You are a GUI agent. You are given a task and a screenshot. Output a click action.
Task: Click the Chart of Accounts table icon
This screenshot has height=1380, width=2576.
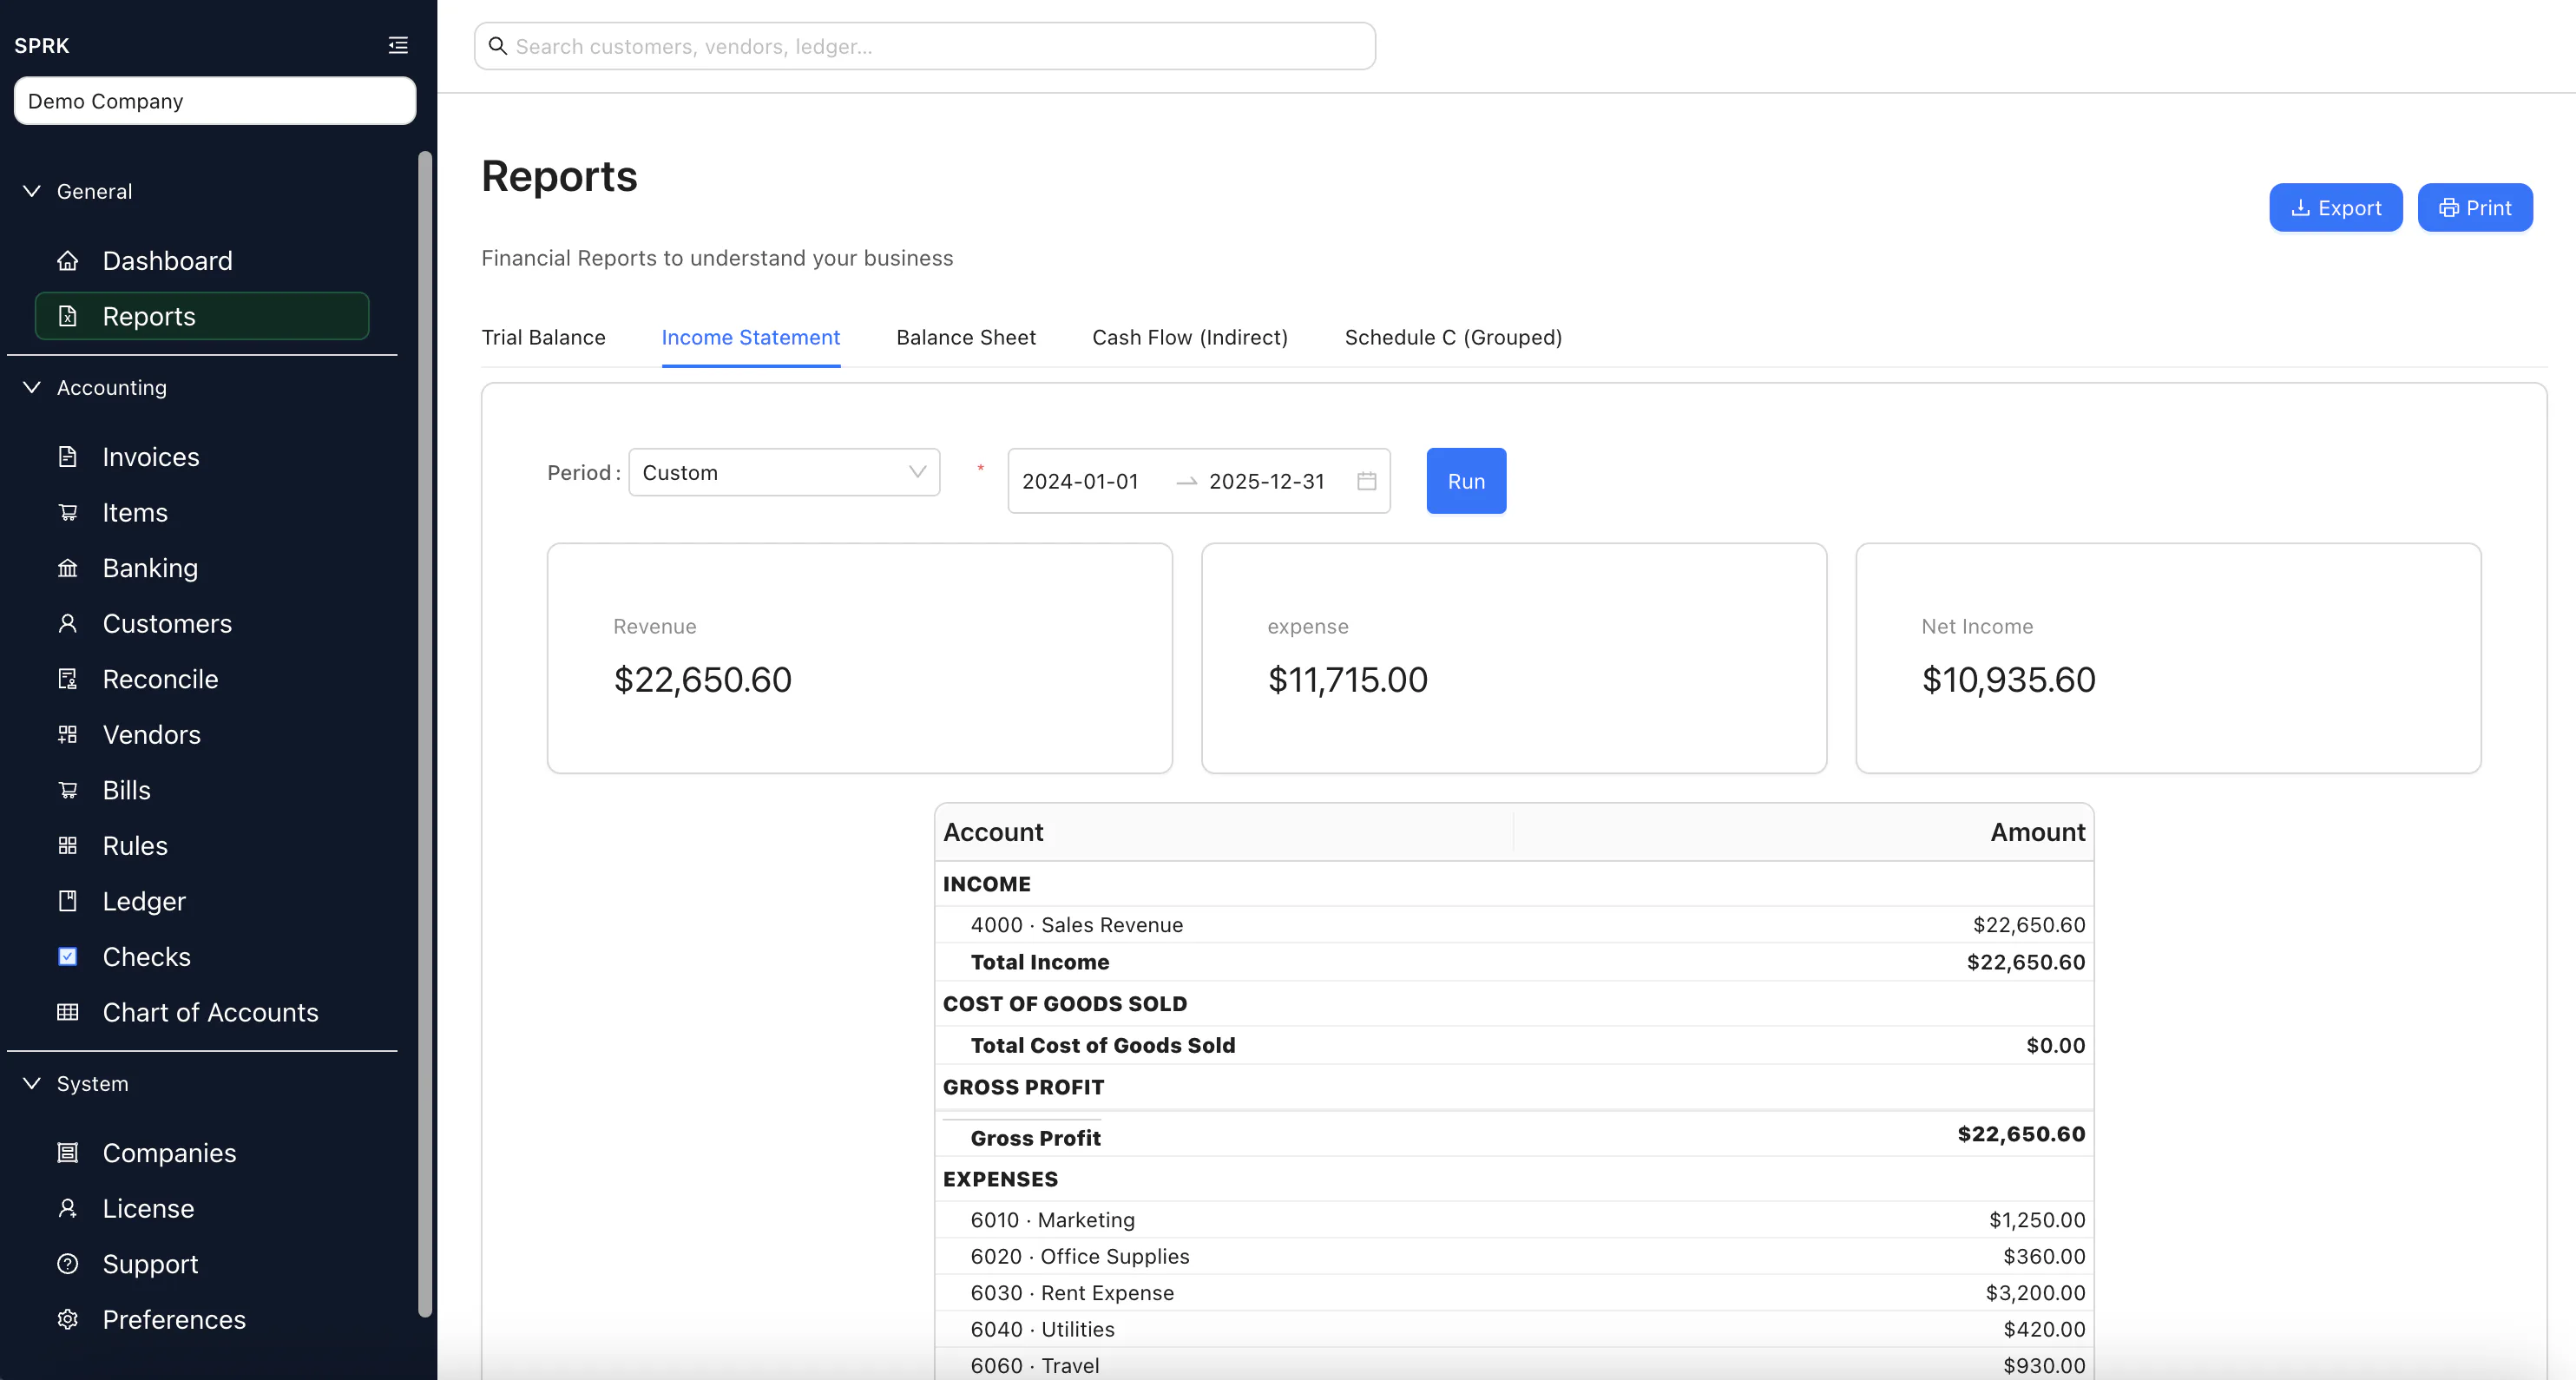click(67, 1012)
